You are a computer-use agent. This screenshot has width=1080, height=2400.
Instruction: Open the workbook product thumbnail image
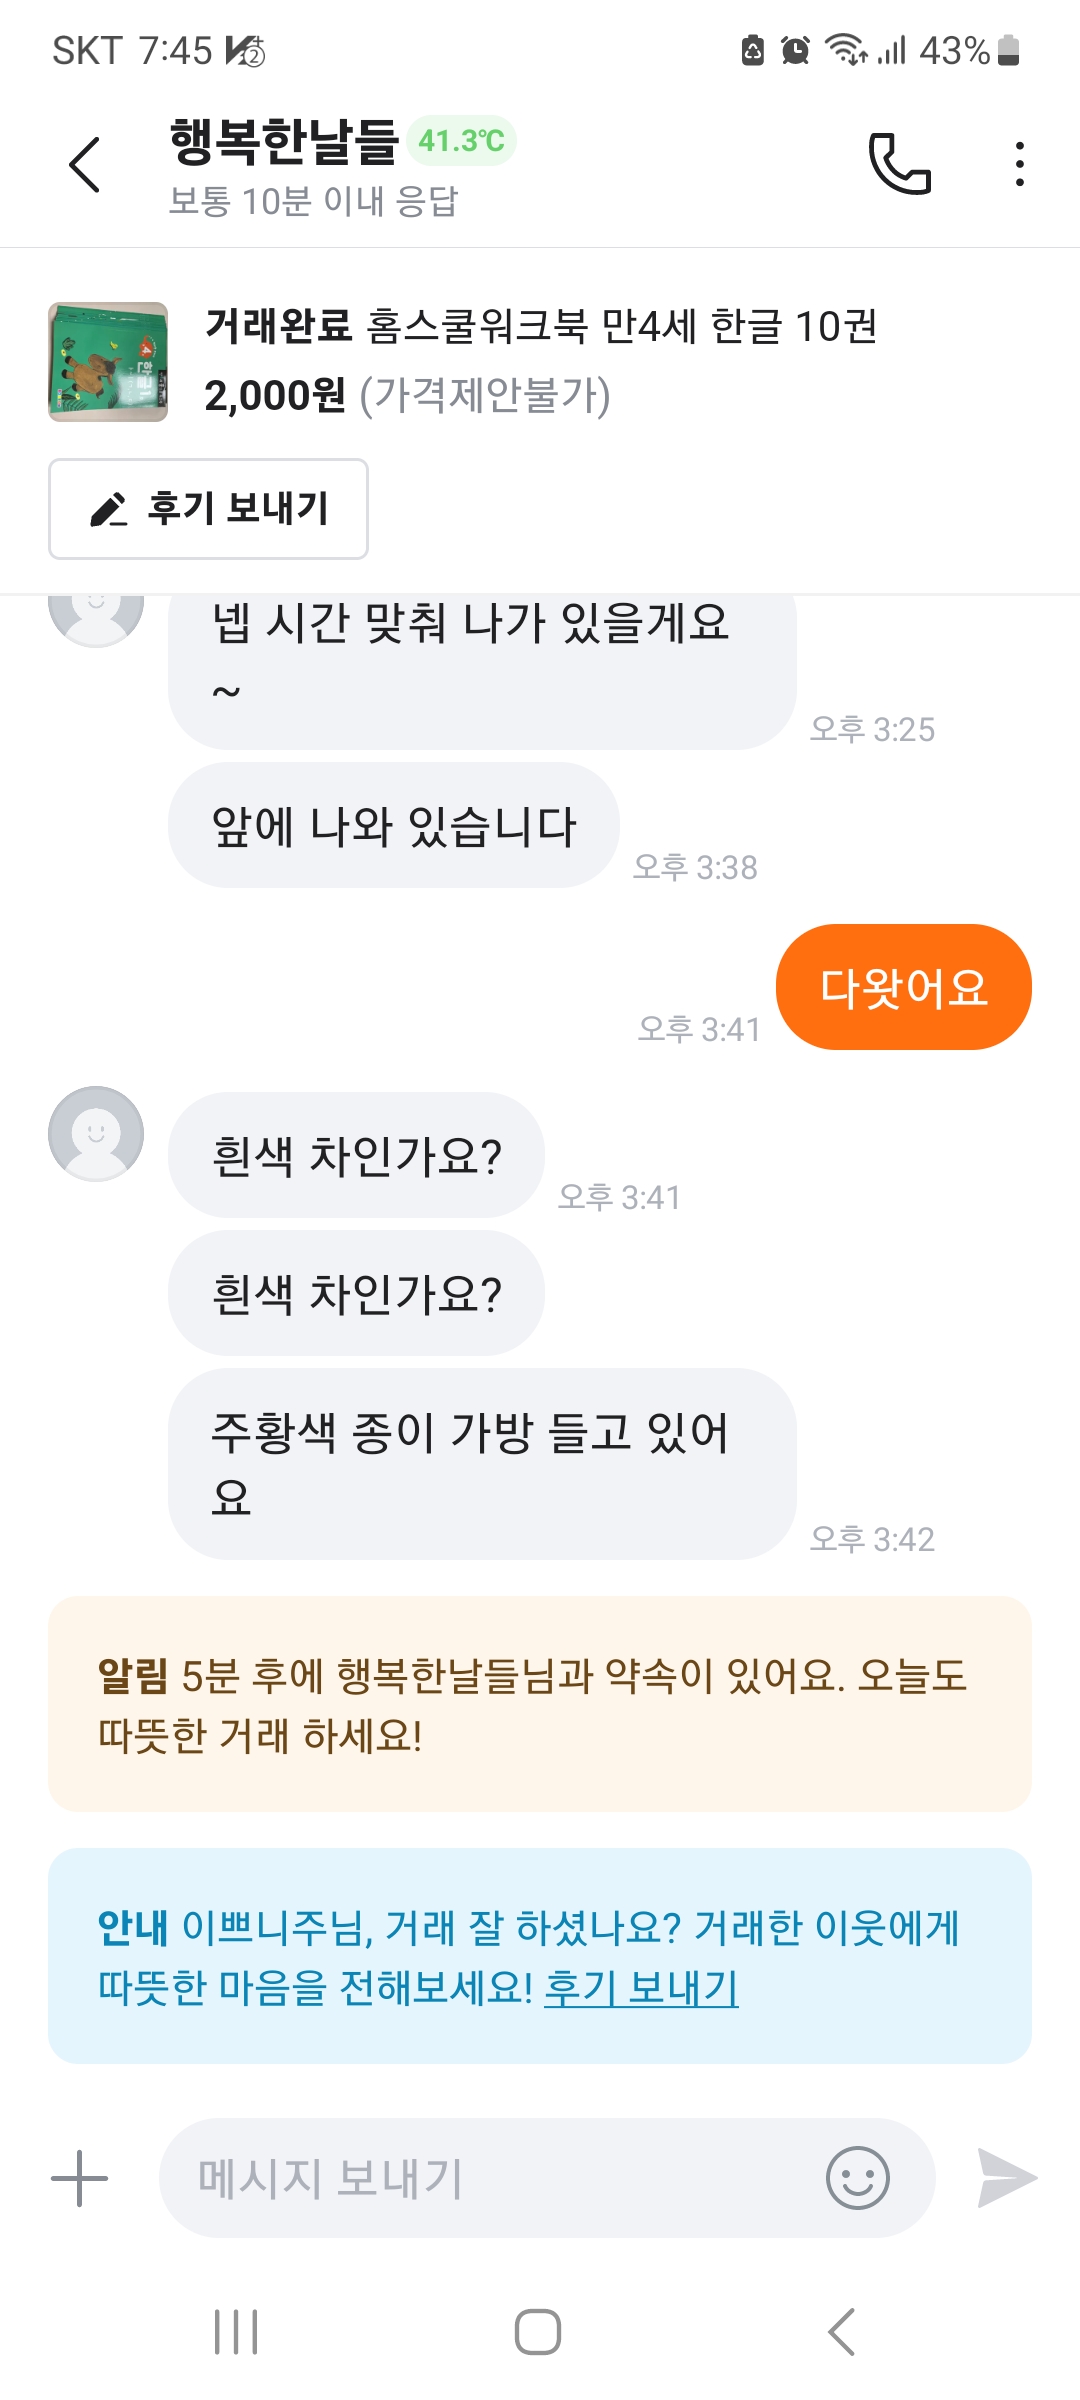coord(108,362)
